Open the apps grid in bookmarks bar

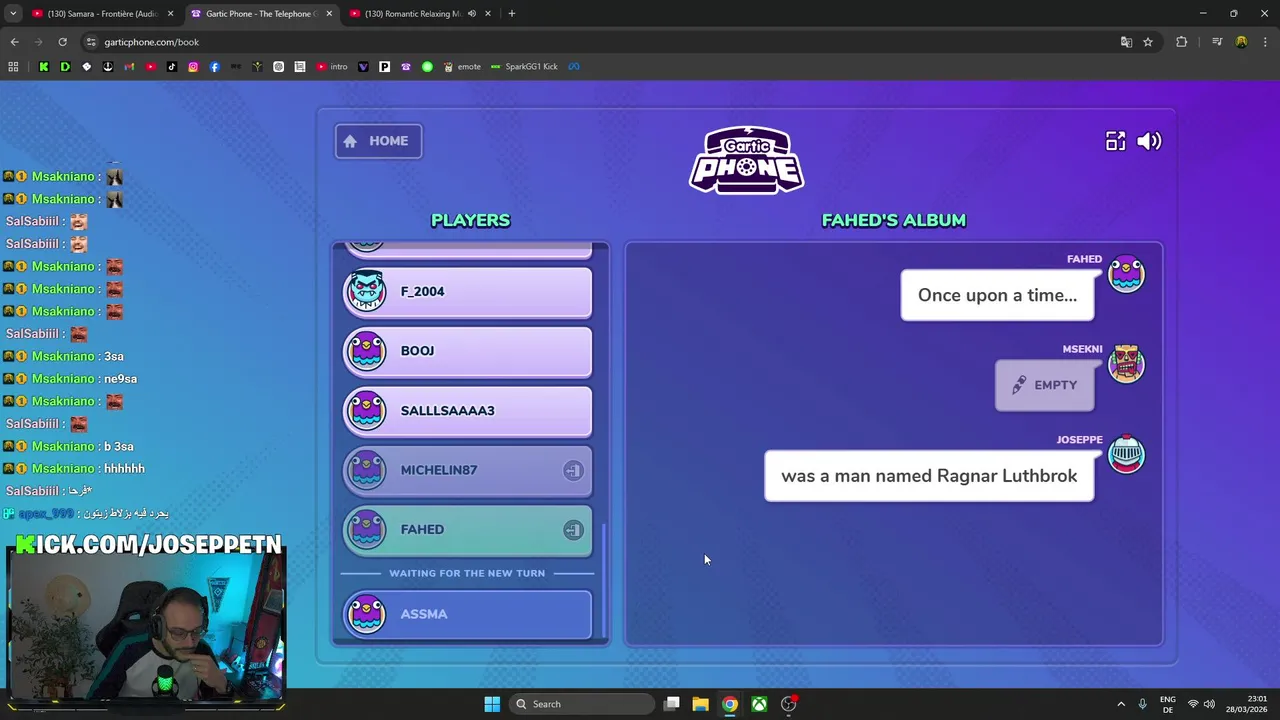[x=13, y=67]
